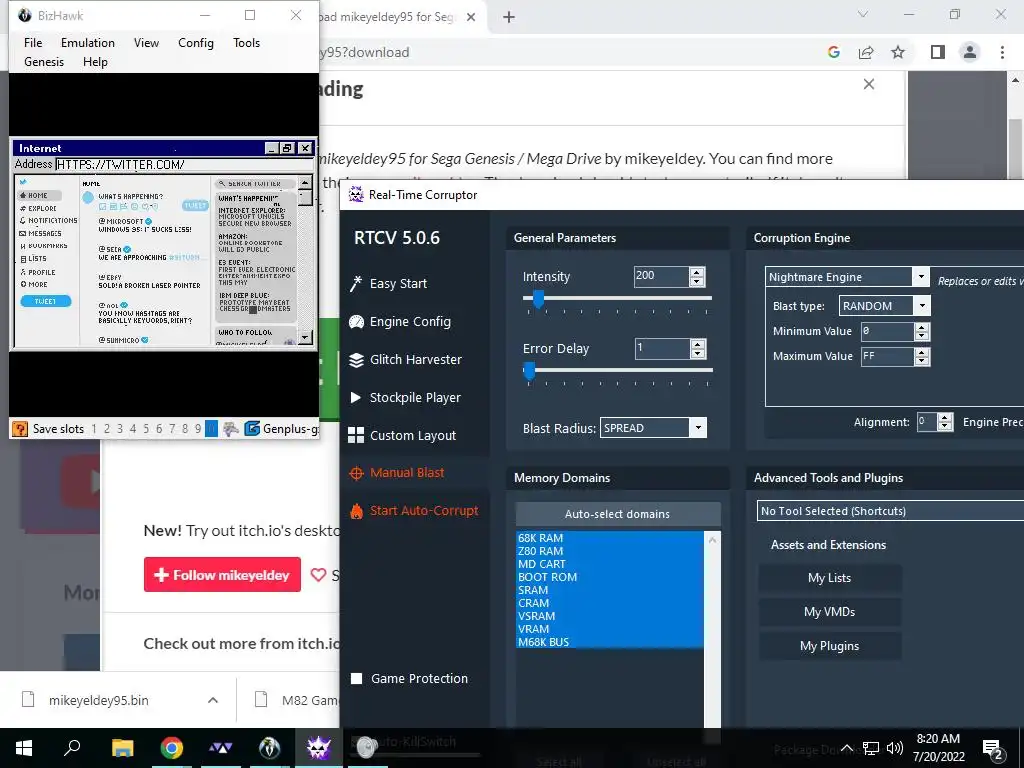Trigger a Manual Blast
Viewport: 1024px width, 768px height.
[x=397, y=473]
